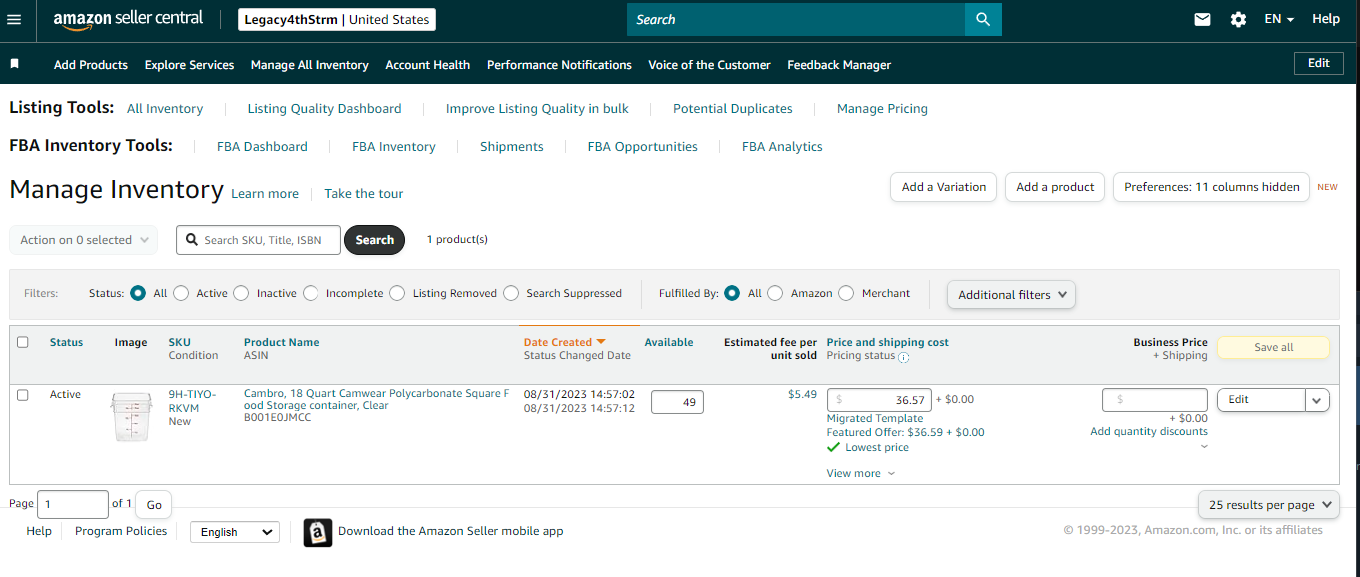Open the FBA Inventory link
The image size is (1360, 577).
coord(394,146)
